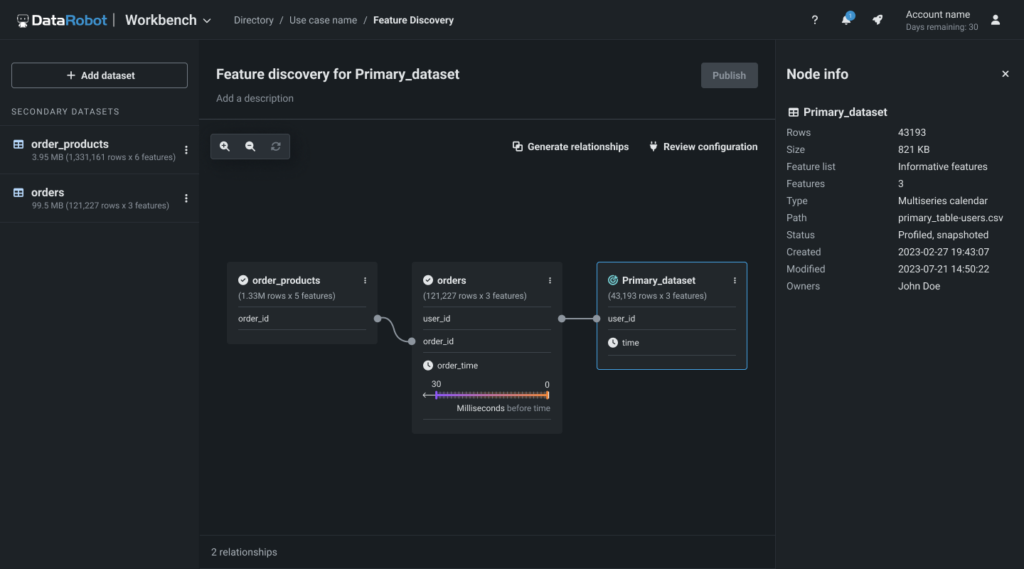1024x569 pixels.
Task: Select orders in secondary datasets list
Action: click(x=99, y=198)
